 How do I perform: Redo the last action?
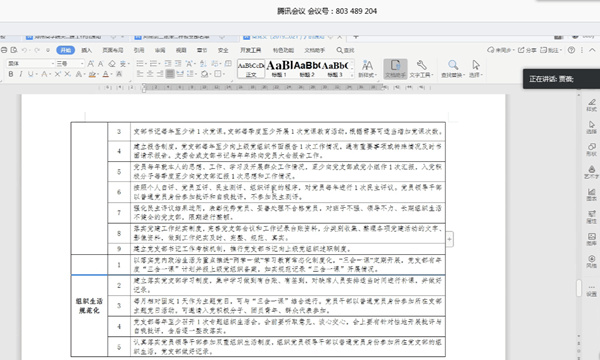tap(37, 50)
